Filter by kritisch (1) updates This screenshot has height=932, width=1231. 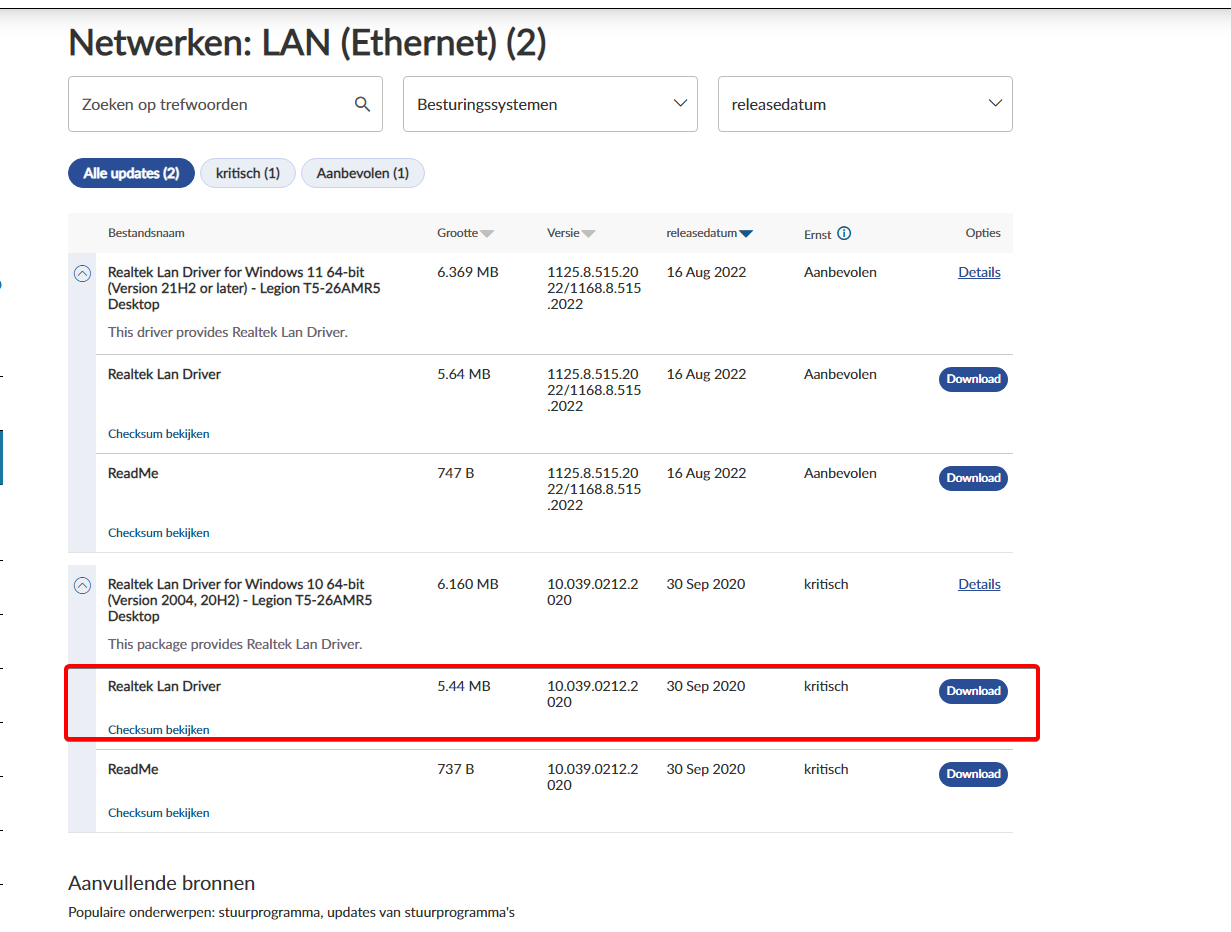click(x=247, y=173)
